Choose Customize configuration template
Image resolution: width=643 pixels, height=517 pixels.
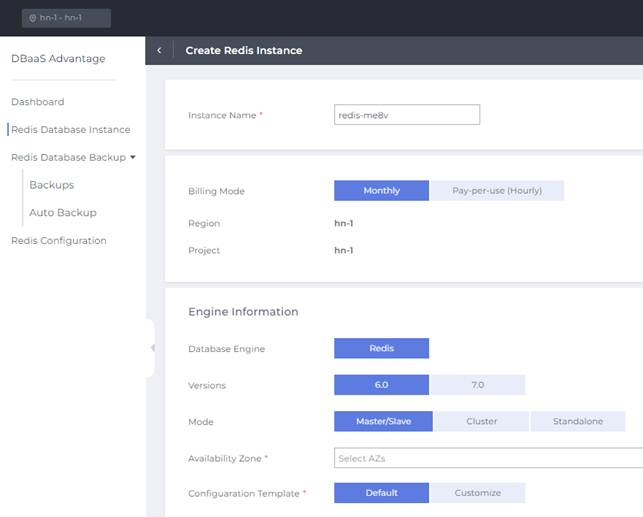478,493
